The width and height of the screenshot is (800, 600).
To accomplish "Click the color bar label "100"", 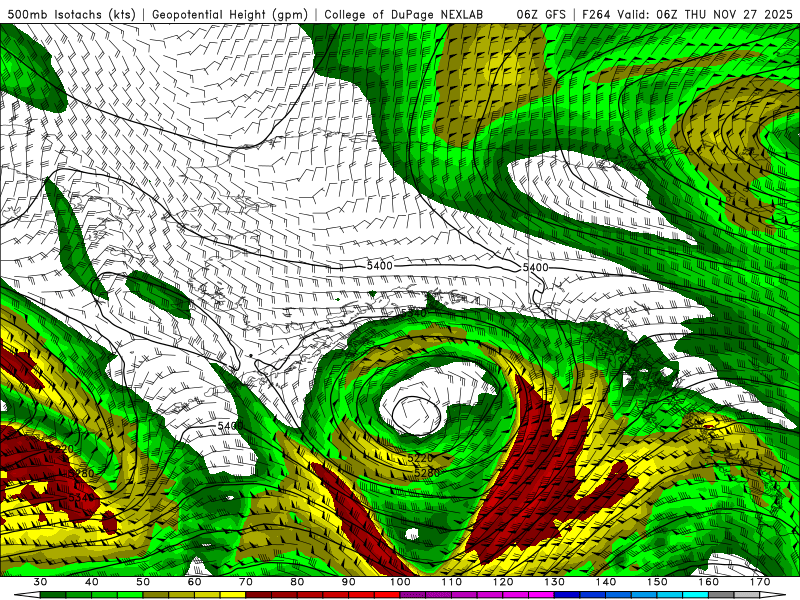I will (400, 582).
